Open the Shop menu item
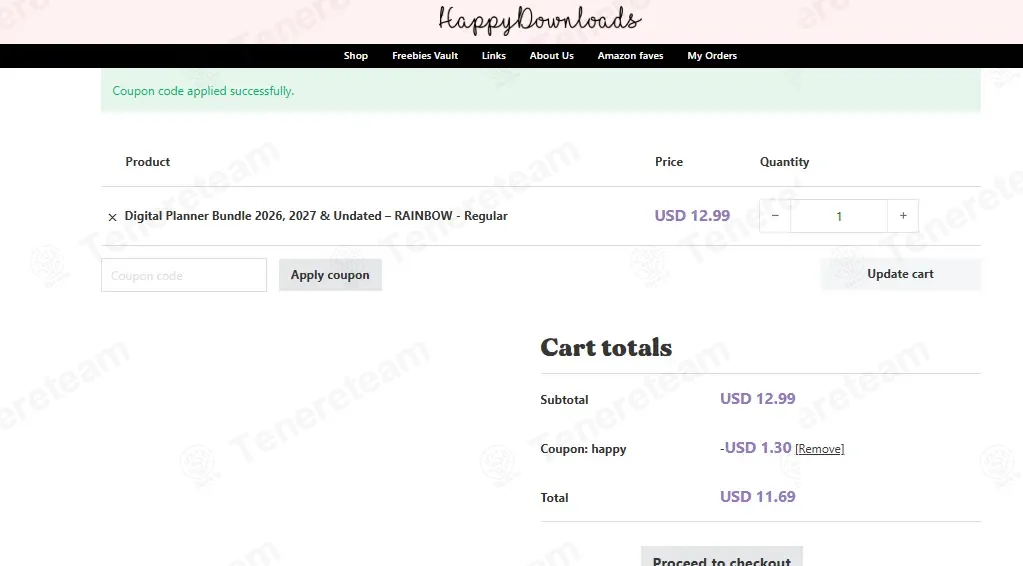The height and width of the screenshot is (566, 1023). [x=356, y=56]
